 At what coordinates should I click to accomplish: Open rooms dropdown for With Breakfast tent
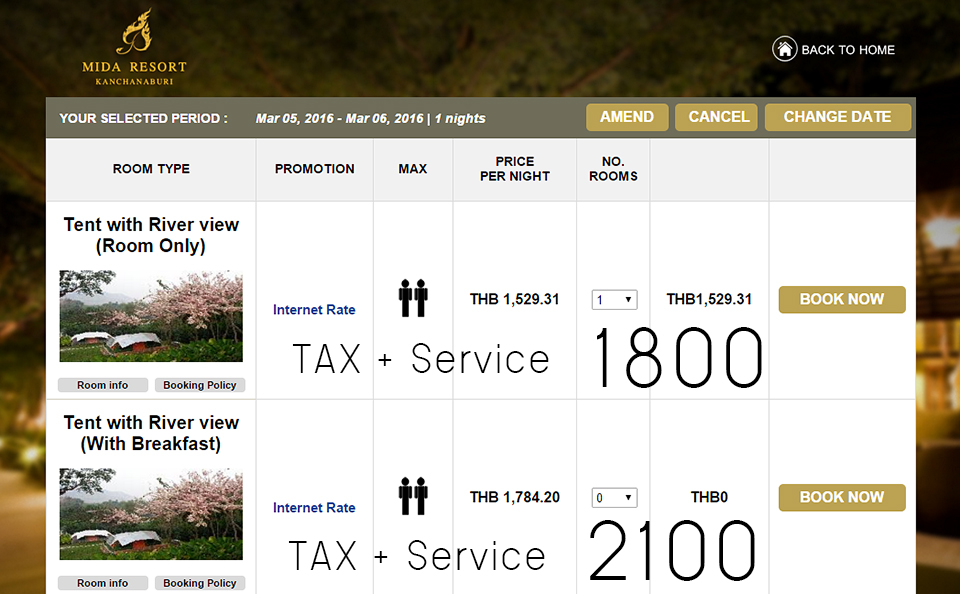(614, 497)
